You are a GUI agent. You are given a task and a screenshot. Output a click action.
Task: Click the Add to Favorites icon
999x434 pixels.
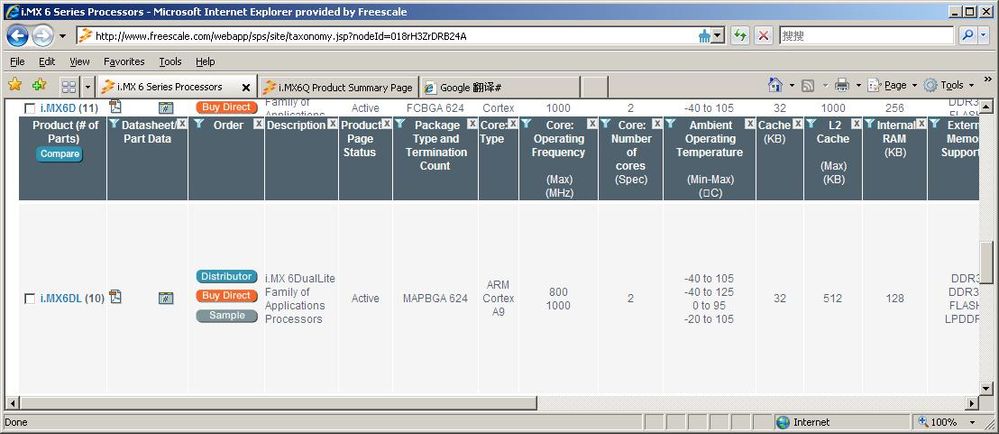(x=40, y=85)
